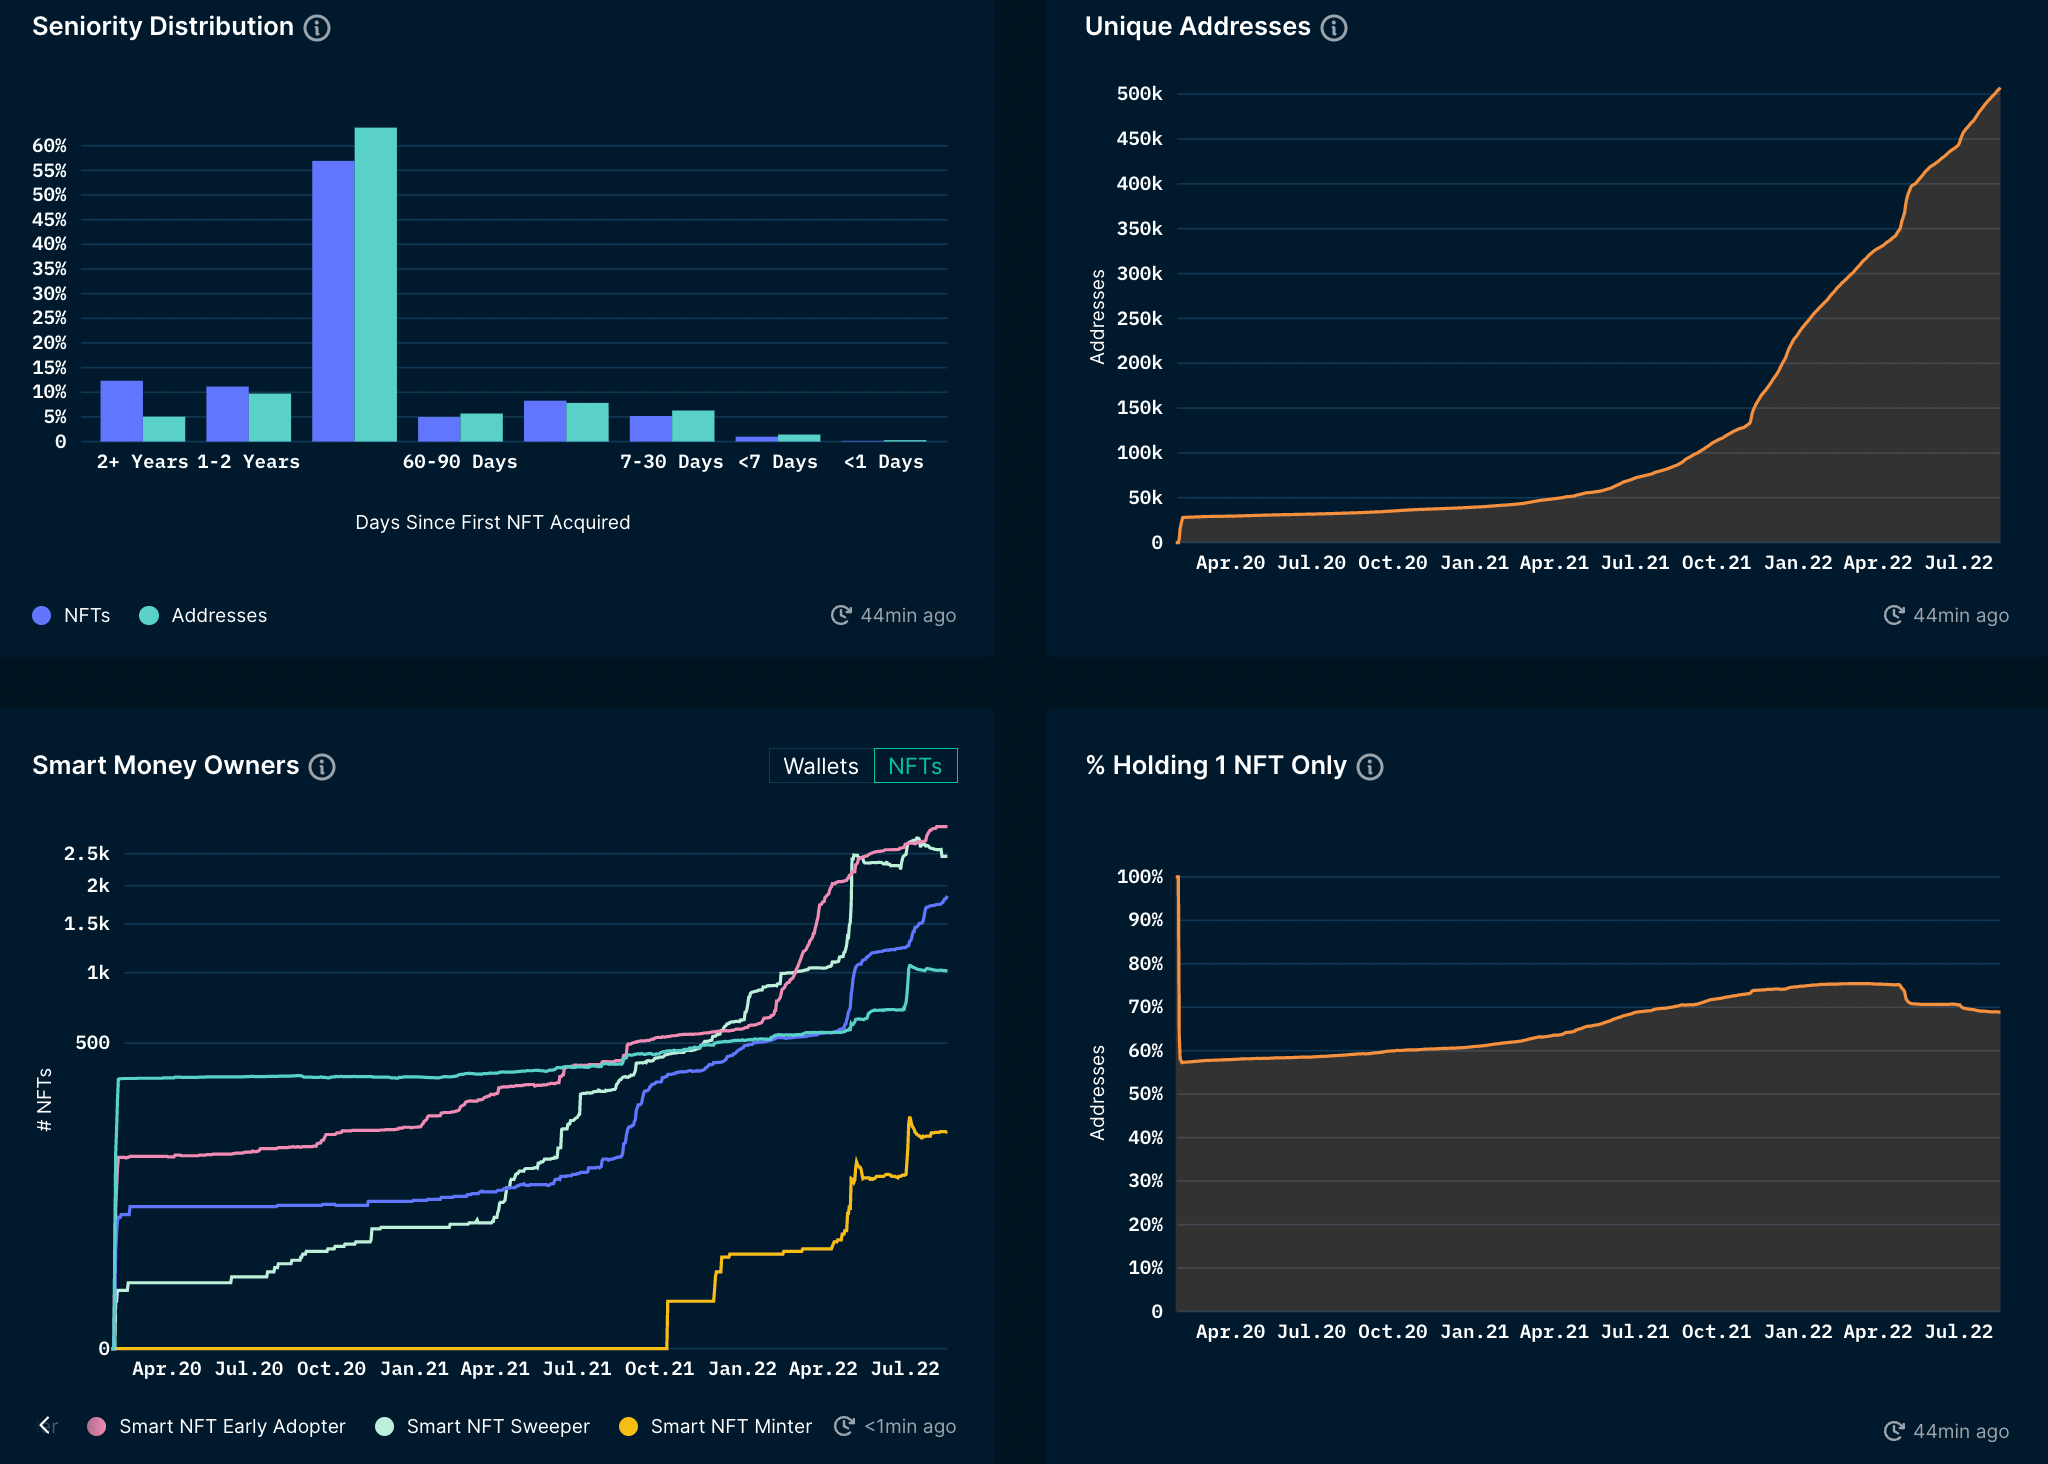Click Smart Money Owners refresh clock icon

844,1426
